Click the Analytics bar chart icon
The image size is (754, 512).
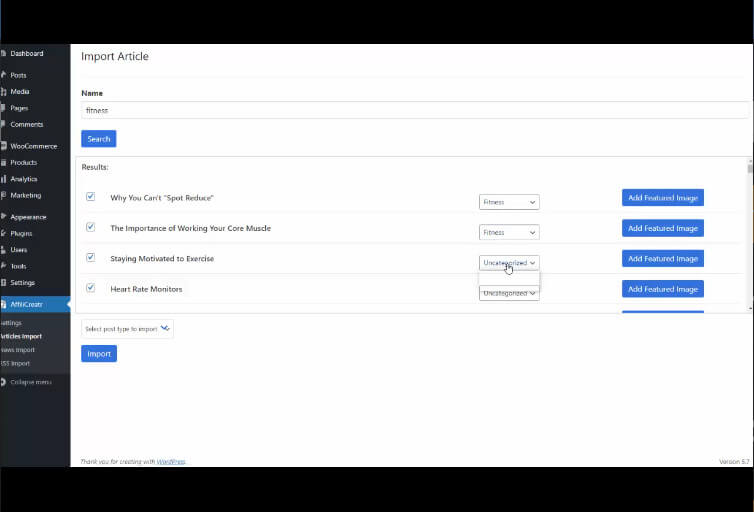[3, 179]
